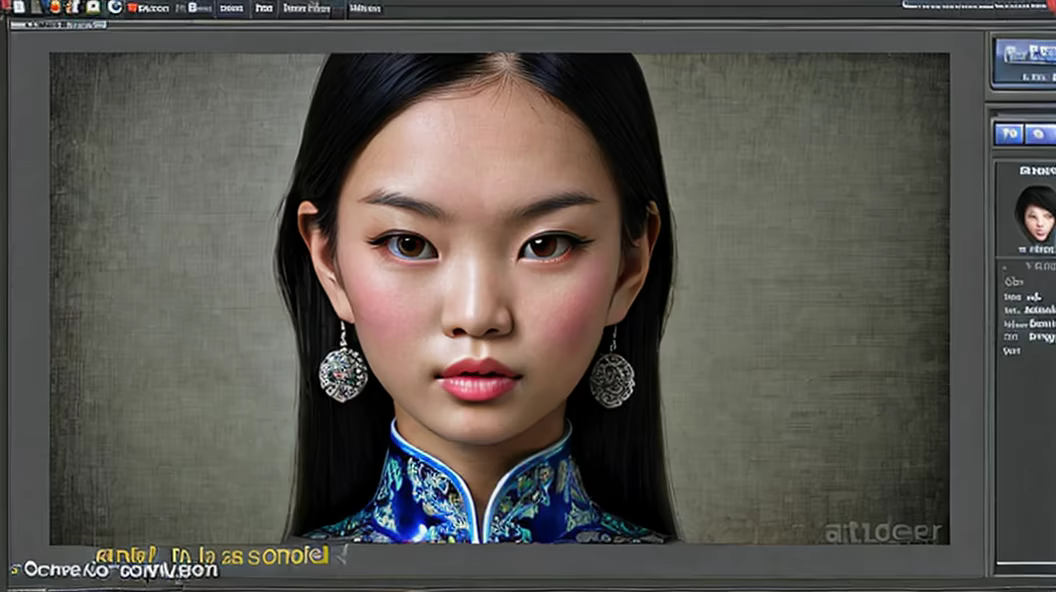Open the menu labeled with red icon
1056x592 pixels.
(150, 8)
